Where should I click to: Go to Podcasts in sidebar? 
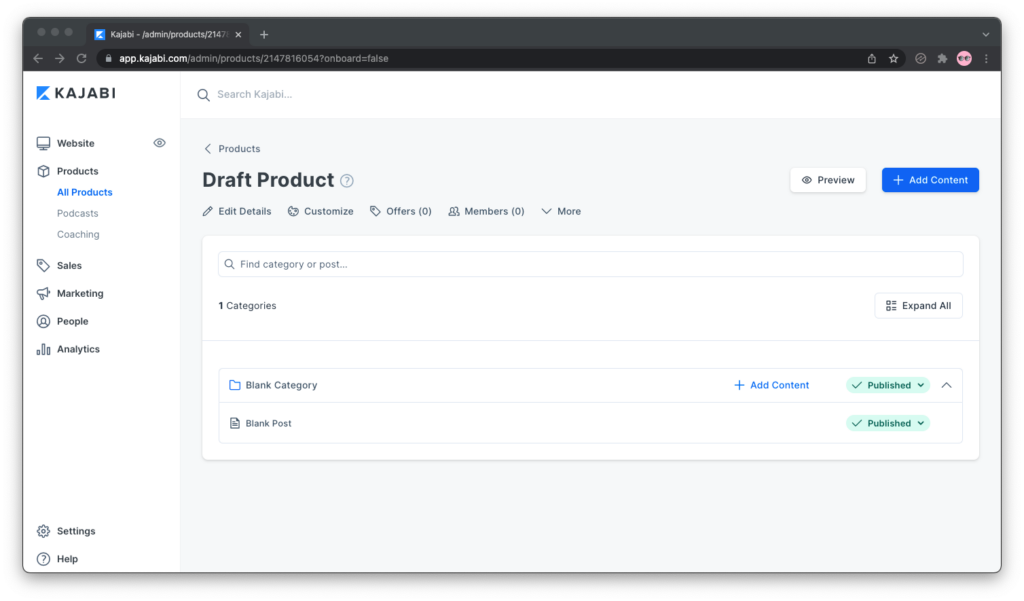[77, 213]
